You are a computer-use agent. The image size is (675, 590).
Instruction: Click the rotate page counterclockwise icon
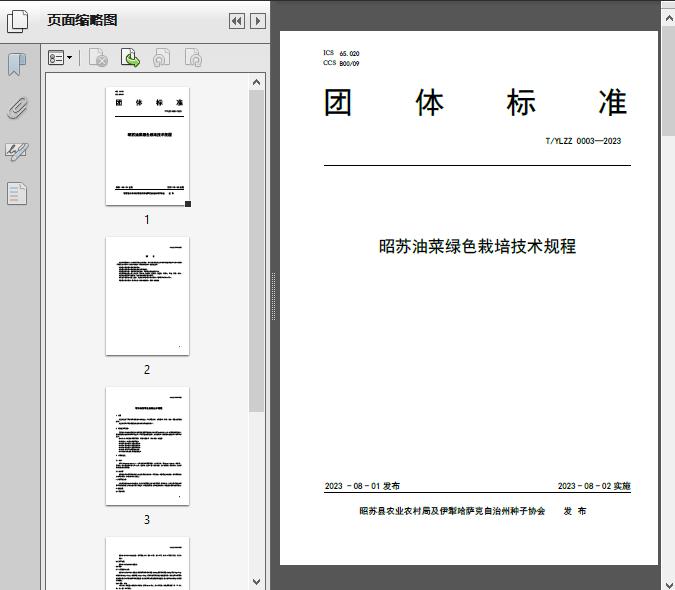pos(162,58)
